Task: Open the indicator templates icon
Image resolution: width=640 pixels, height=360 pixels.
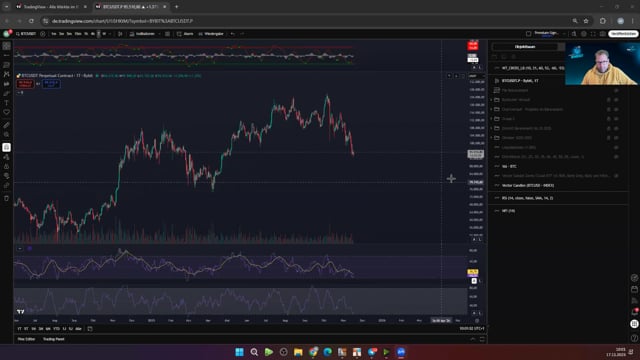Action: point(167,34)
